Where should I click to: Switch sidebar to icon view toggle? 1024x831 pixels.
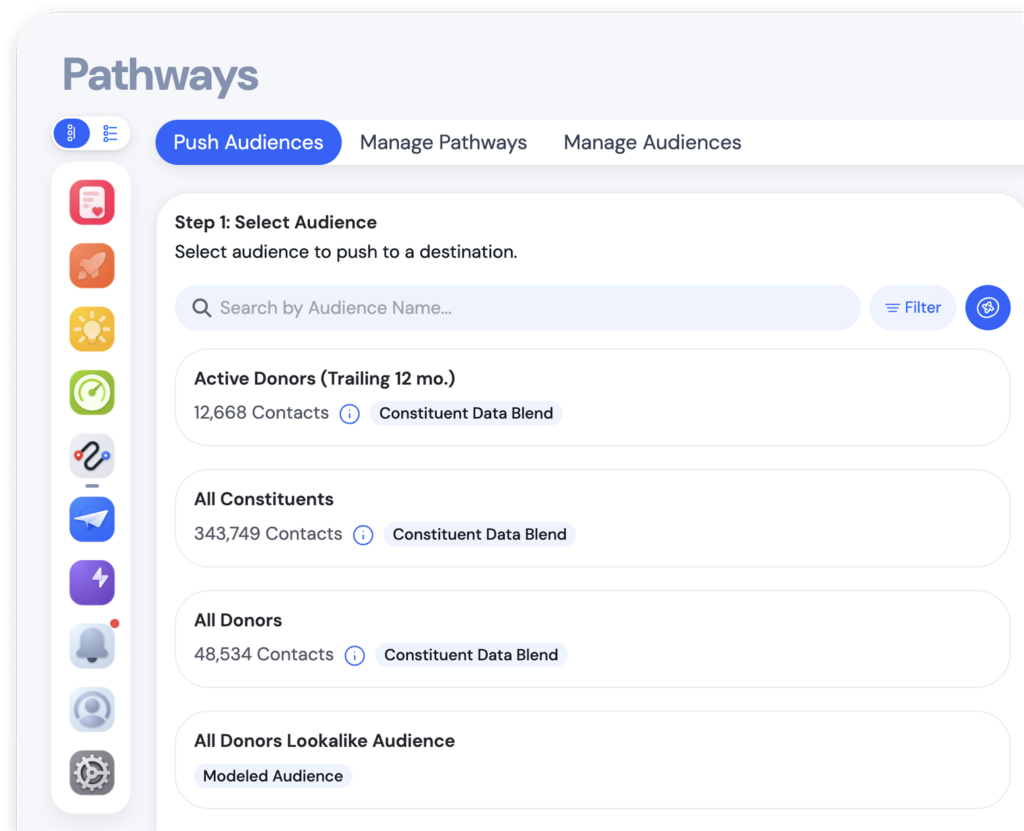point(72,133)
